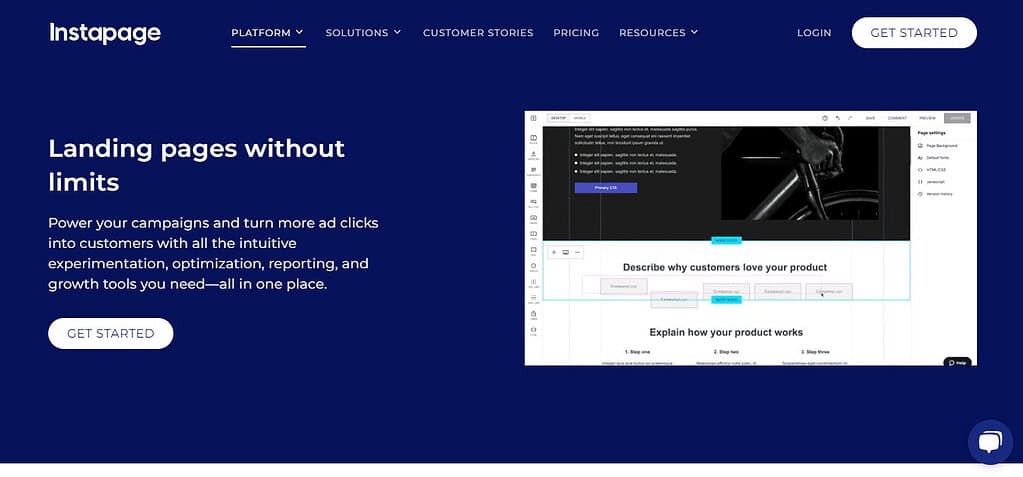Viewport: 1023px width, 477px height.
Task: Click the Login link
Action: click(814, 33)
